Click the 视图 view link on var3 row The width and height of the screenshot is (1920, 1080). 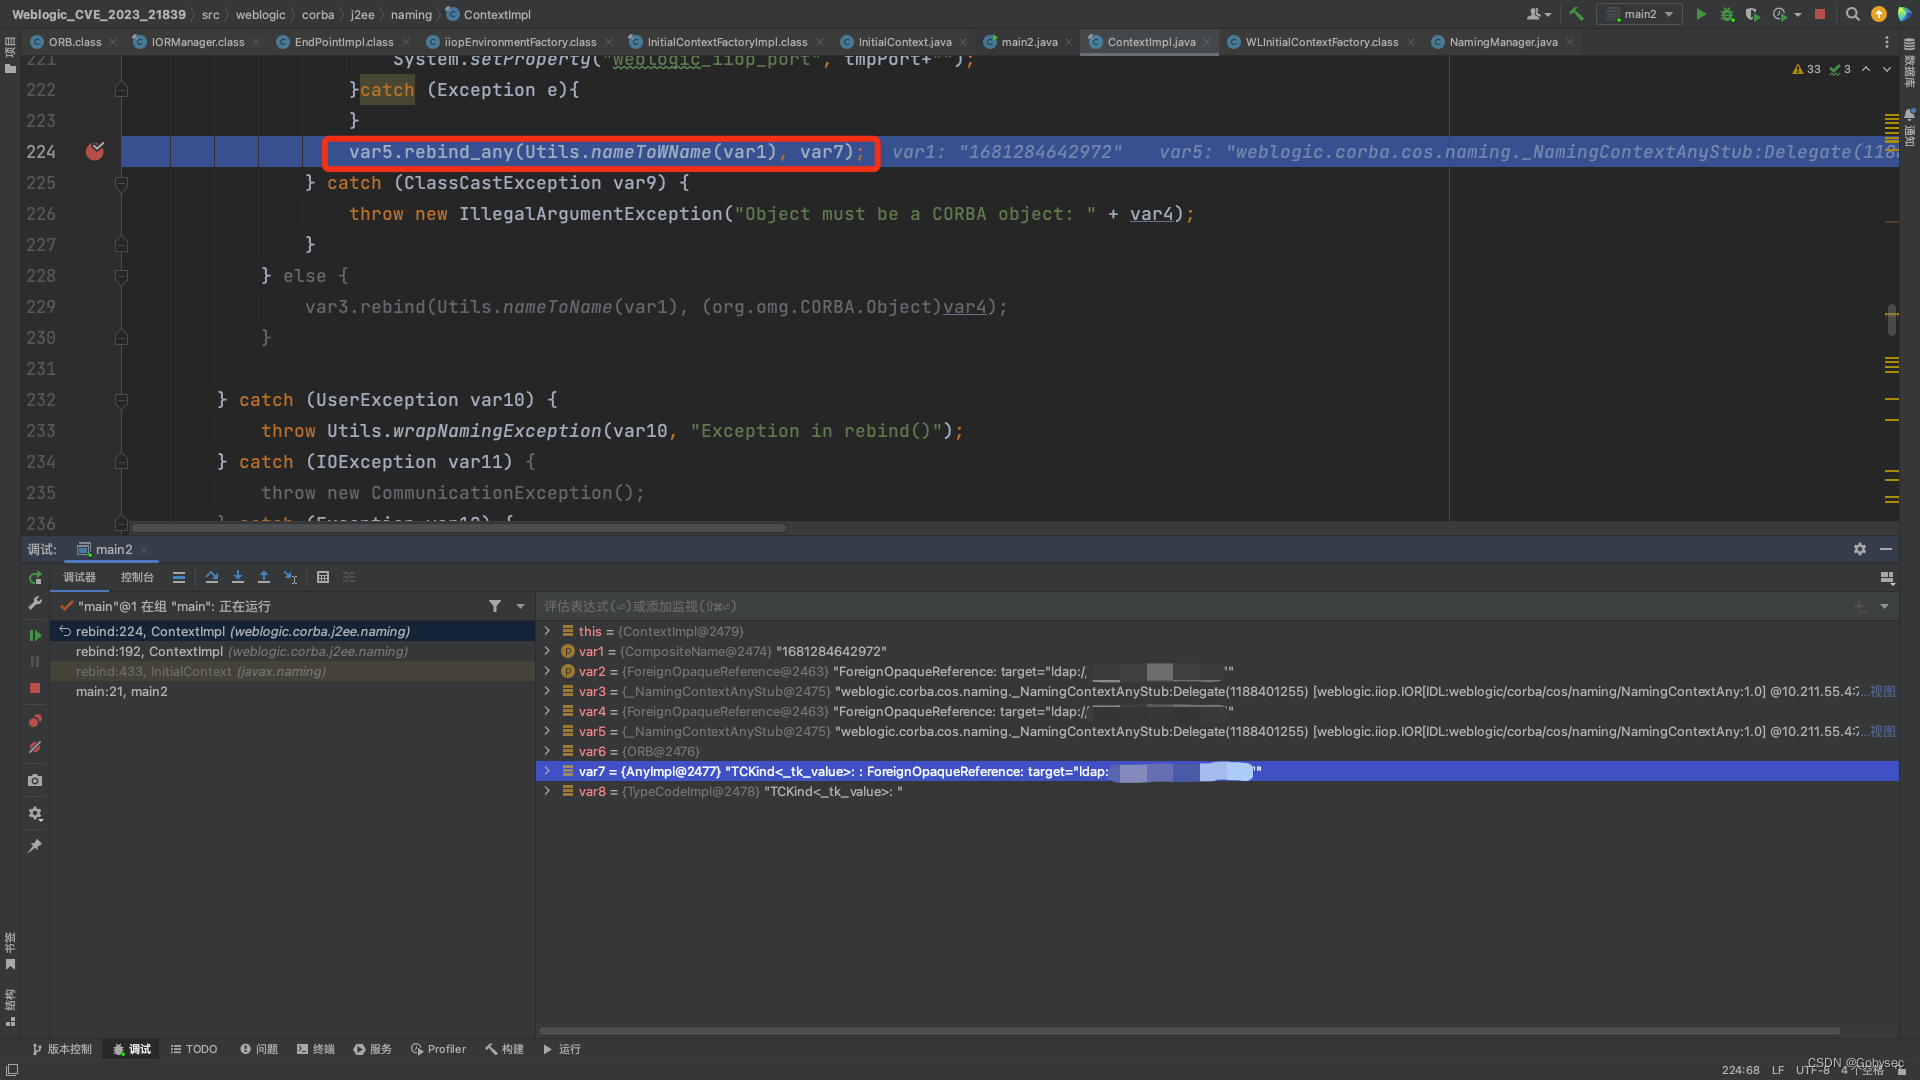pos(1883,691)
